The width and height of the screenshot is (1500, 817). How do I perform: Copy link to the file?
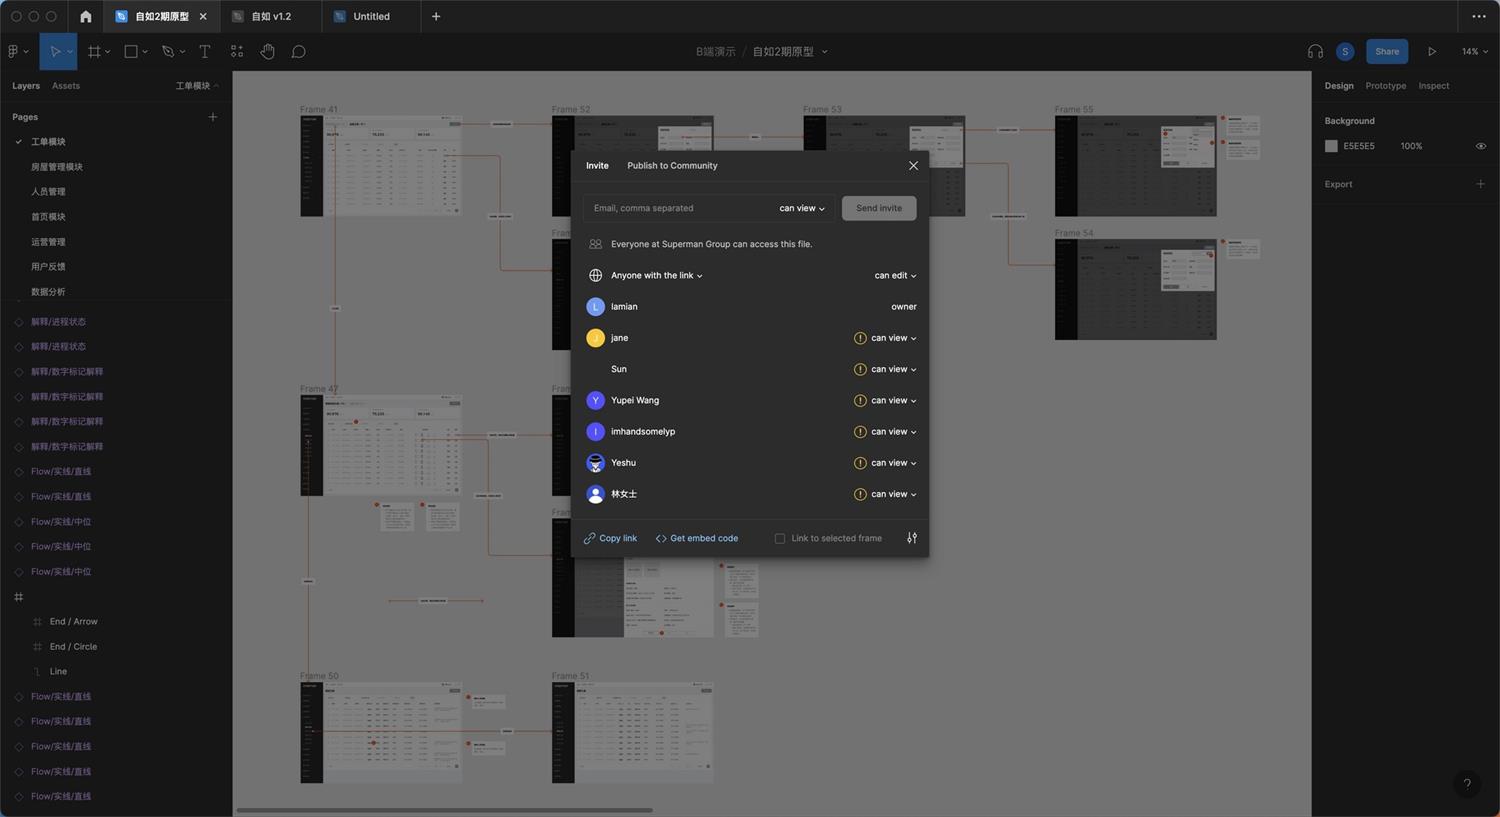pyautogui.click(x=610, y=538)
